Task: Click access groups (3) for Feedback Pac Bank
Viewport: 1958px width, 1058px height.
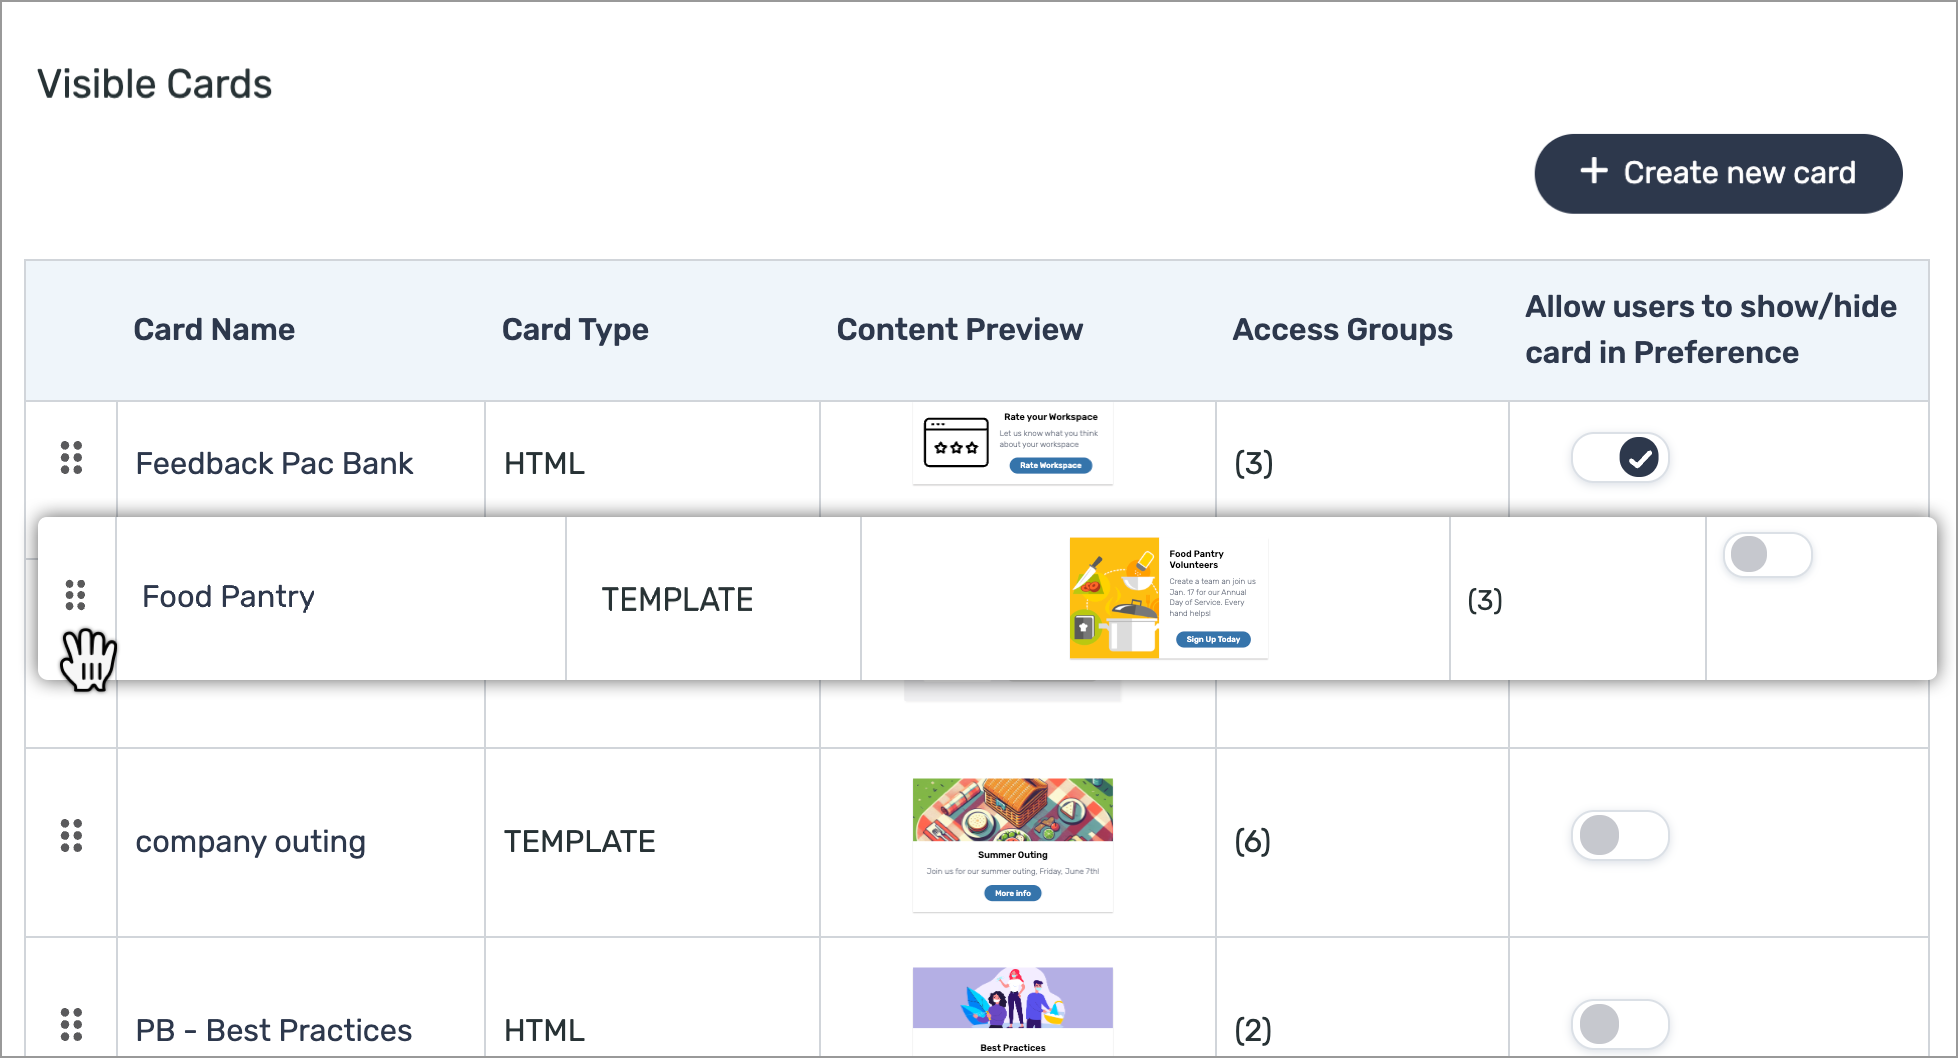Action: [1253, 463]
